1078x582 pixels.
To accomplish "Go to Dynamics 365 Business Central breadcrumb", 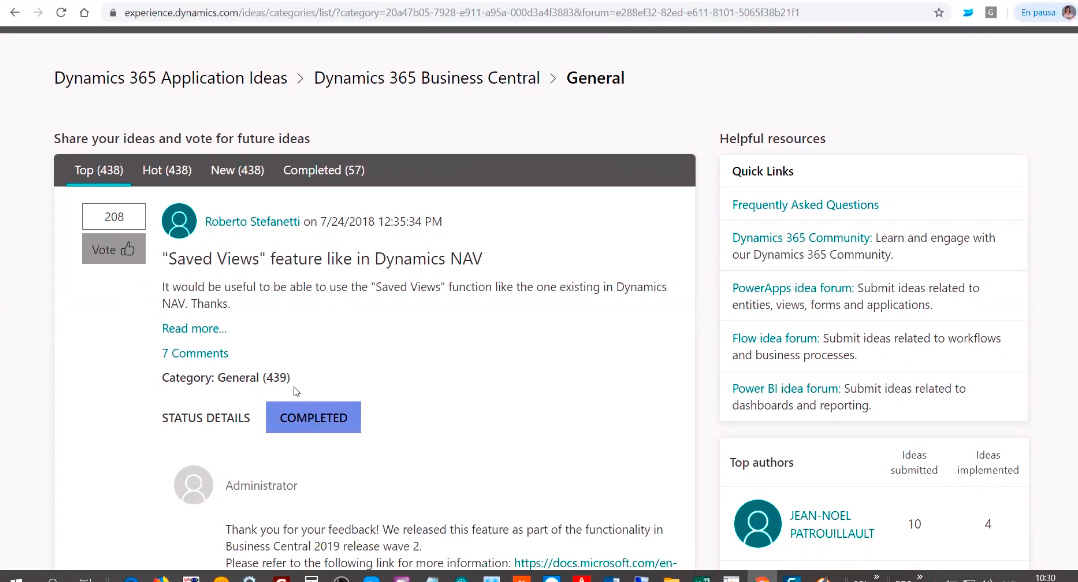I will point(426,78).
